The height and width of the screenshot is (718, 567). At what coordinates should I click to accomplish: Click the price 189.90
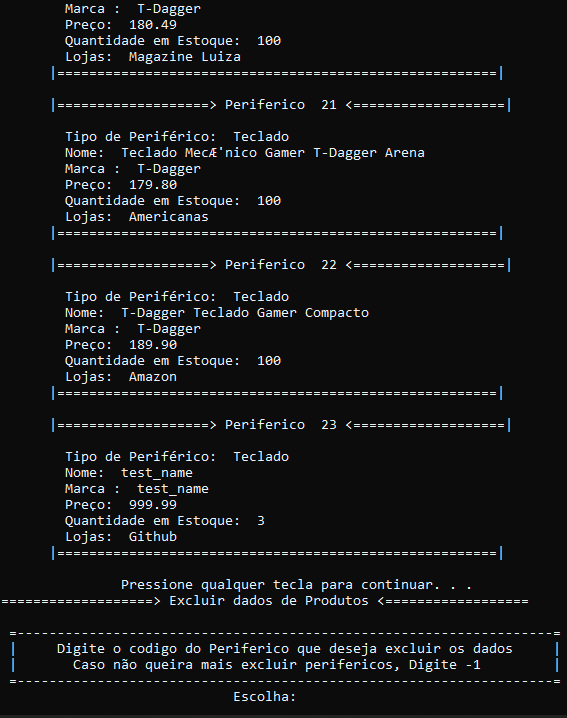click(x=153, y=344)
